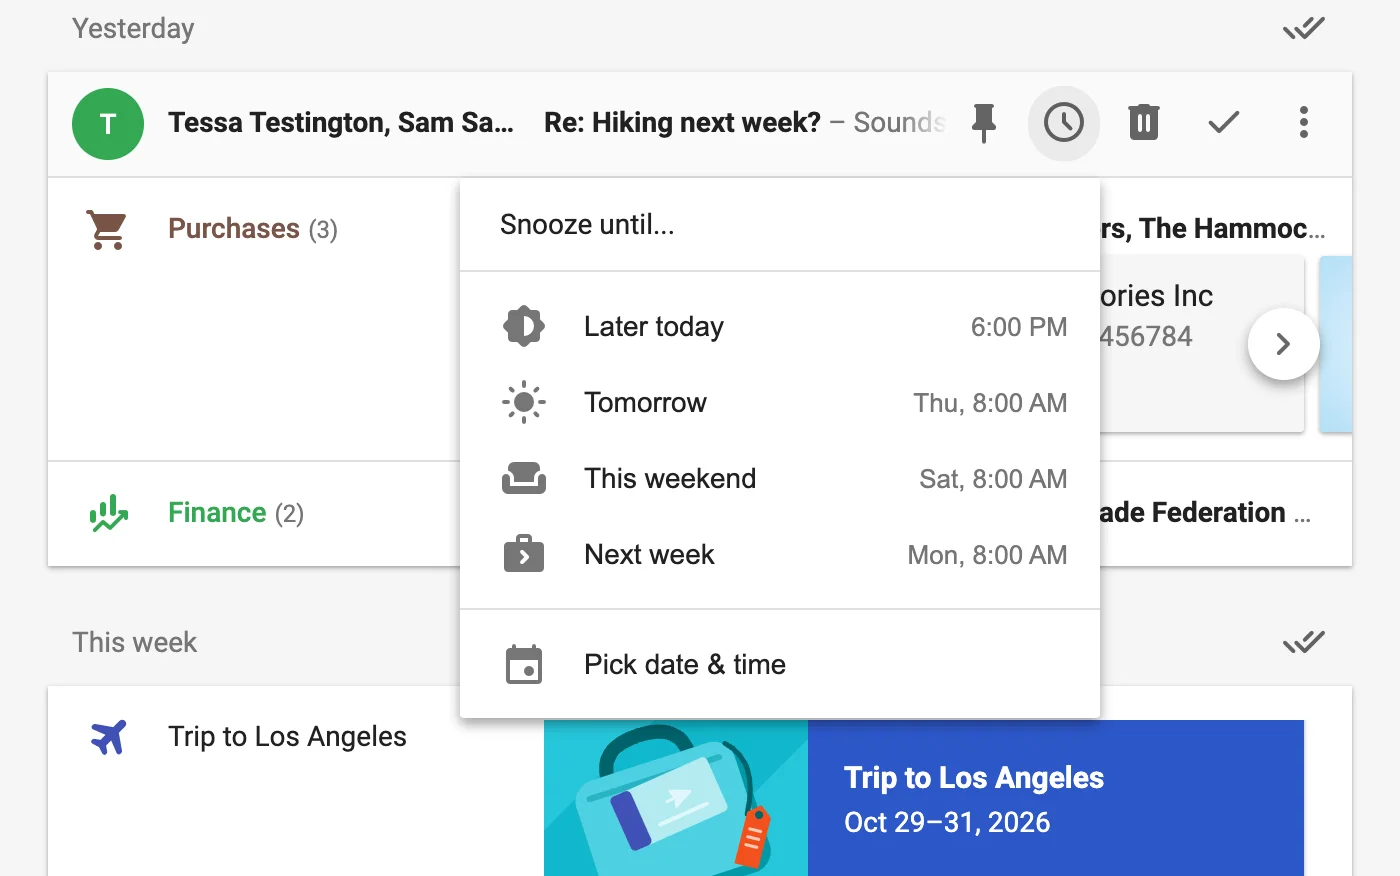Click the Pick date calendar icon
The image size is (1400, 876).
[x=524, y=664]
